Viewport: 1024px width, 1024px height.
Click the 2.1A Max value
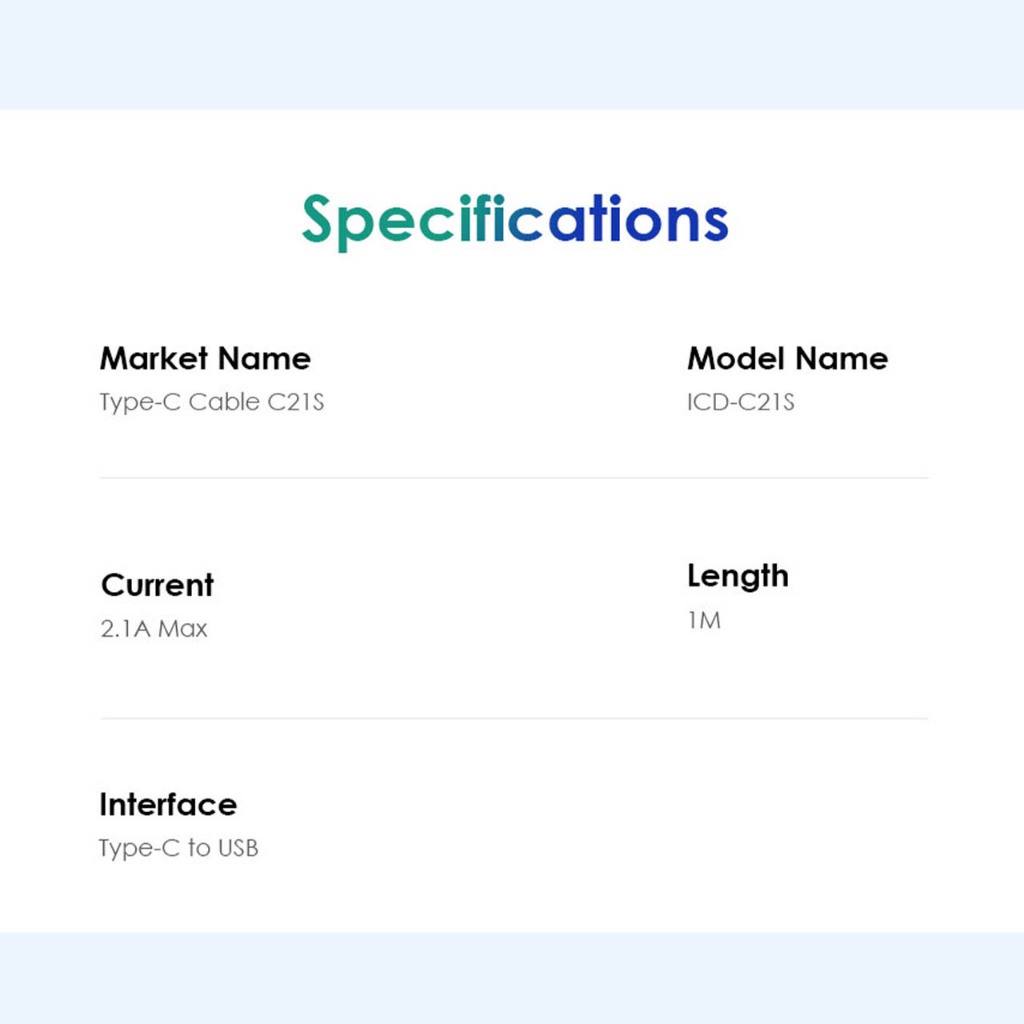click(x=154, y=629)
